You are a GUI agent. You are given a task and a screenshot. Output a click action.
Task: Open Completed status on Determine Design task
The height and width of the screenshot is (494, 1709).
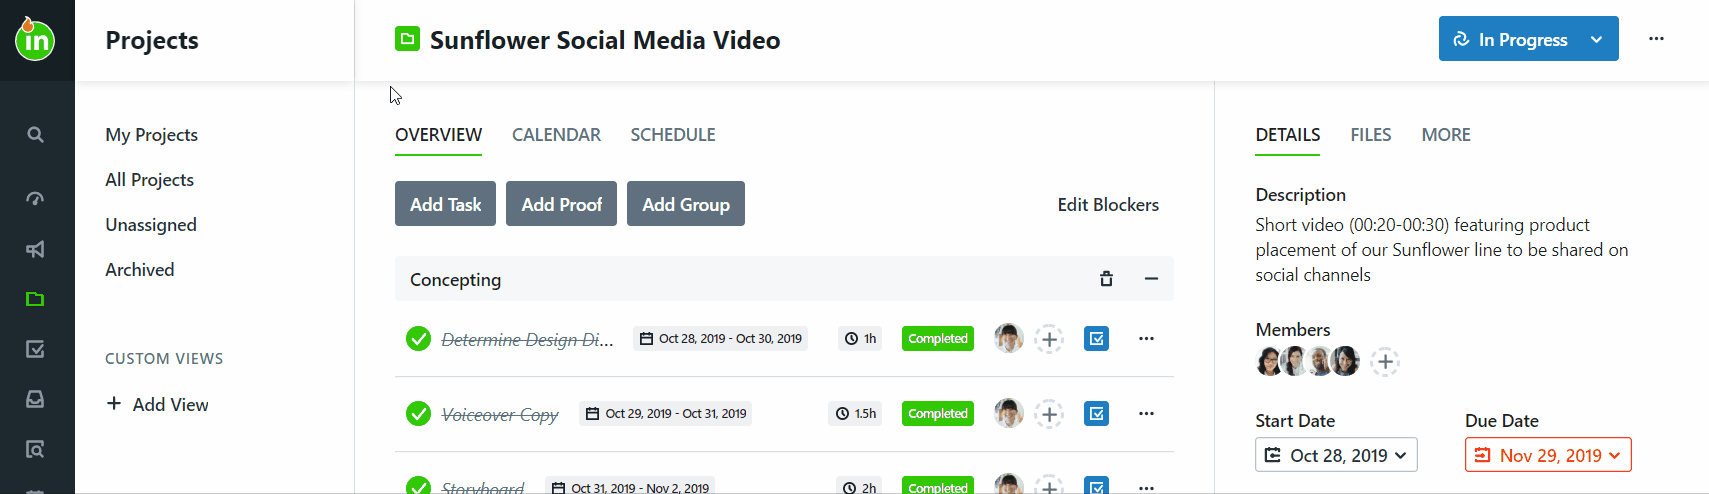937,339
